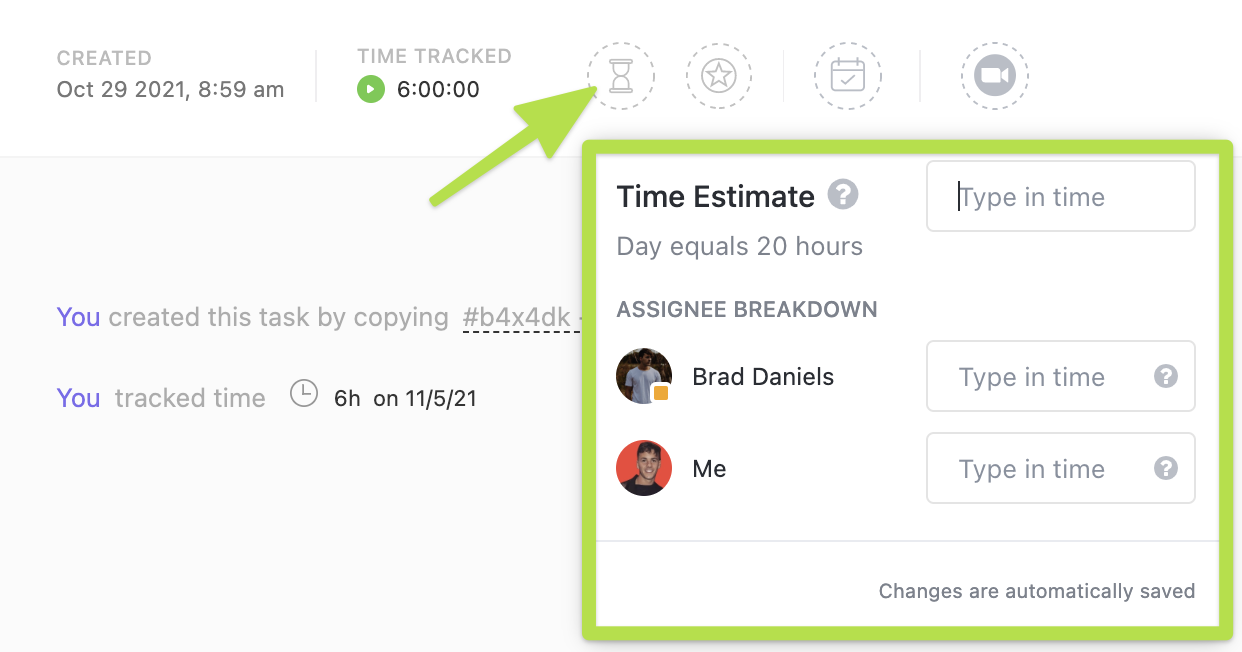Image resolution: width=1242 pixels, height=652 pixels.
Task: Click help icon in the Me time field
Action: [1165, 468]
